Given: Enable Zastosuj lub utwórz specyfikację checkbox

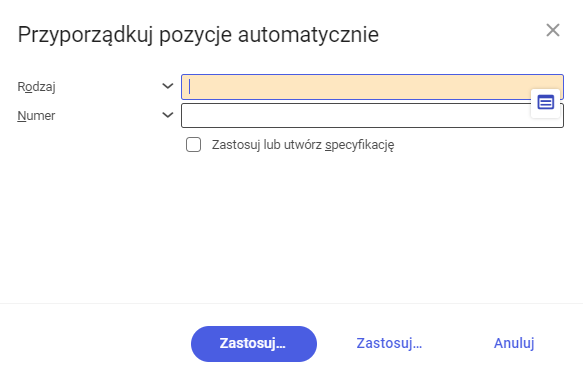Looking at the screenshot, I should 193,145.
